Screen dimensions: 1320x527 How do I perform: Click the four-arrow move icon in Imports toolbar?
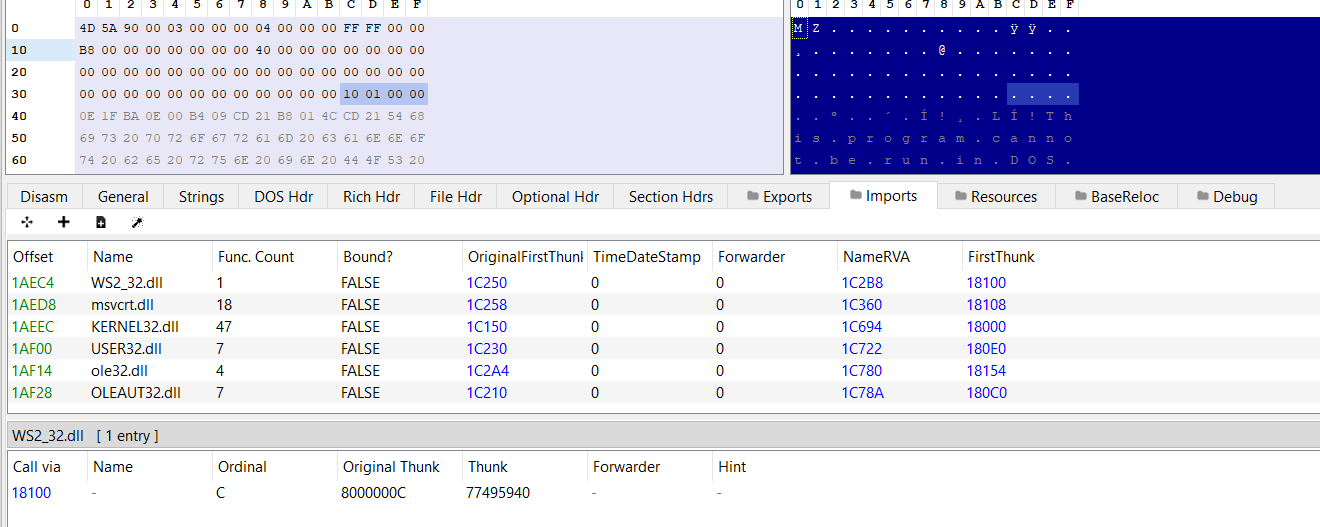[x=27, y=222]
